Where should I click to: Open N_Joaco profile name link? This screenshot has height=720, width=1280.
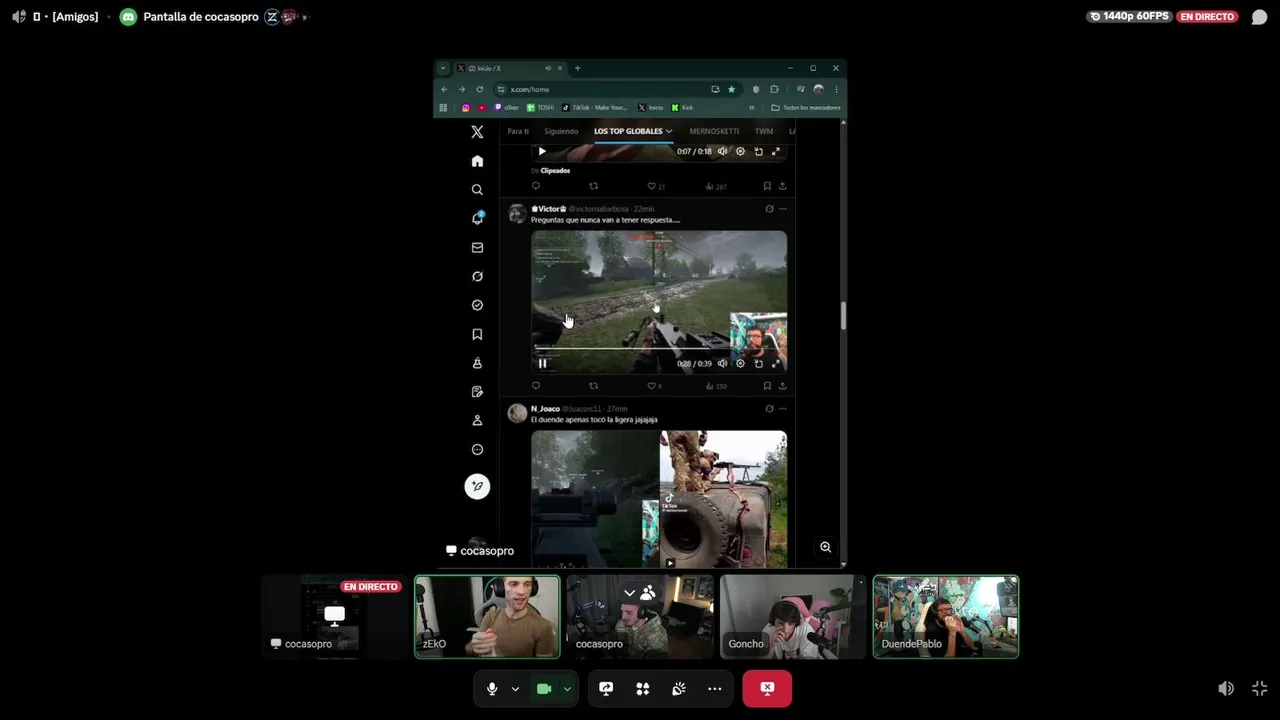(545, 408)
